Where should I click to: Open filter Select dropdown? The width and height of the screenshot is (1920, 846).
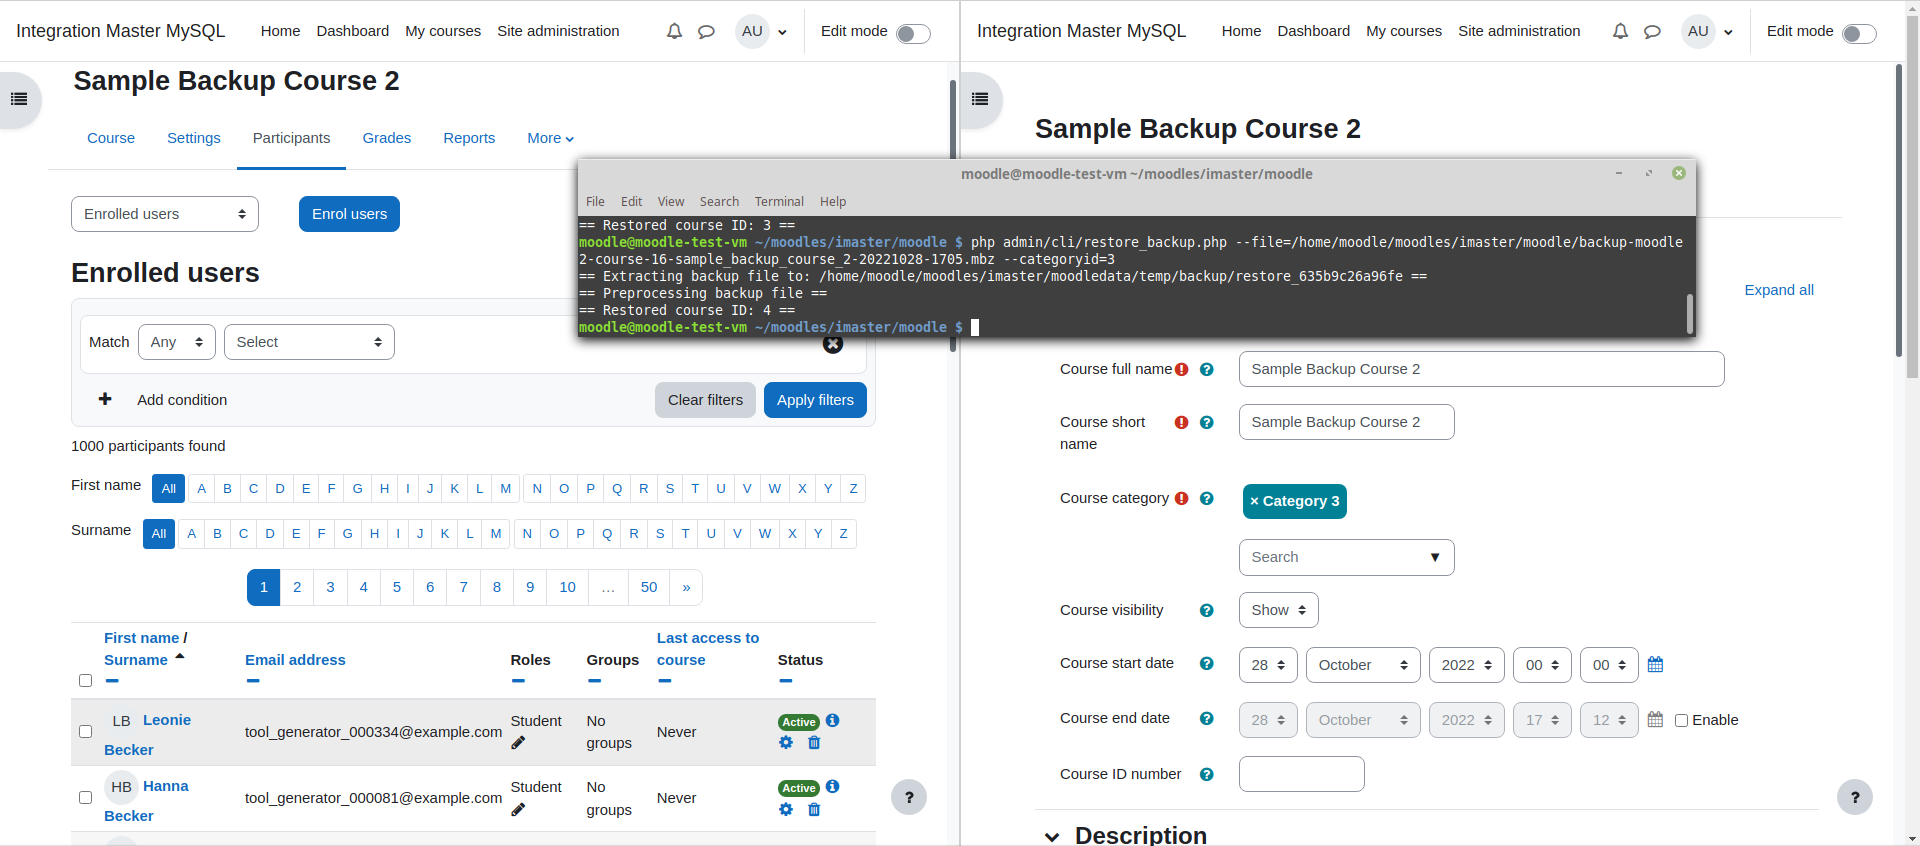[x=309, y=342]
